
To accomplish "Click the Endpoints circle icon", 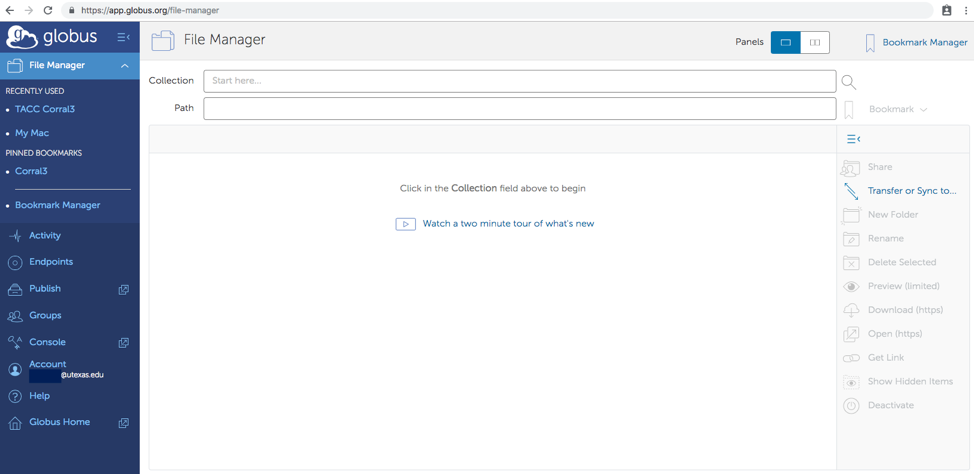I will [x=15, y=263].
